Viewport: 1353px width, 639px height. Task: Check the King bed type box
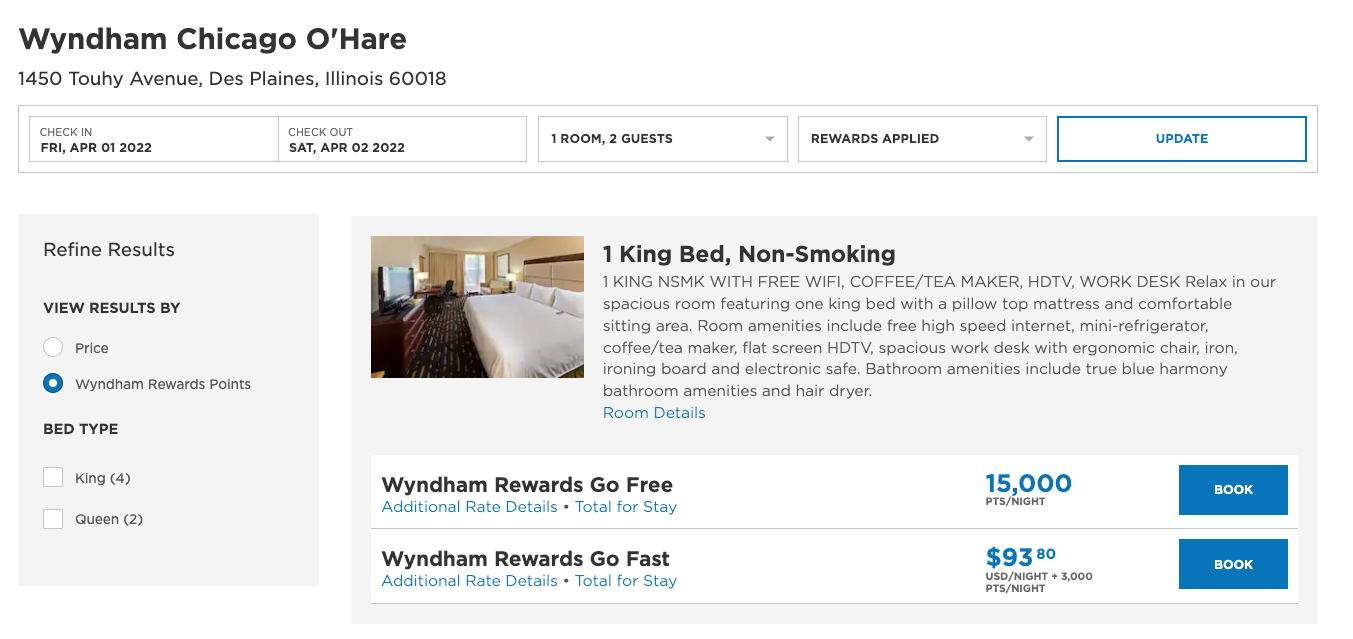[53, 478]
